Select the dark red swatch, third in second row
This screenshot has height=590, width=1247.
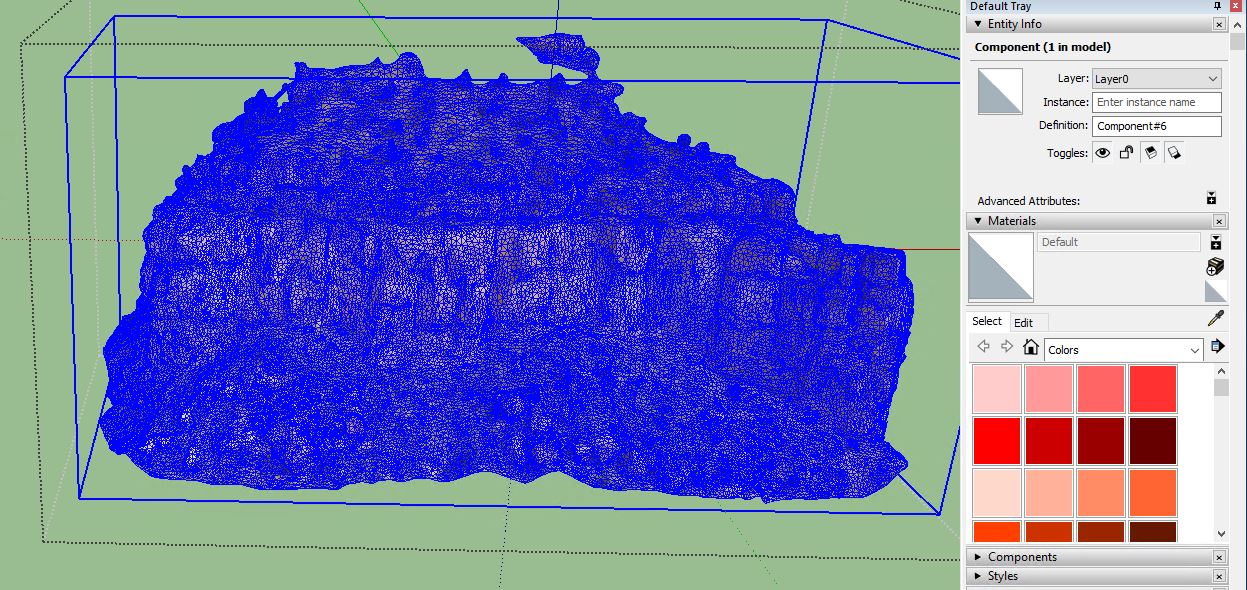point(1100,441)
